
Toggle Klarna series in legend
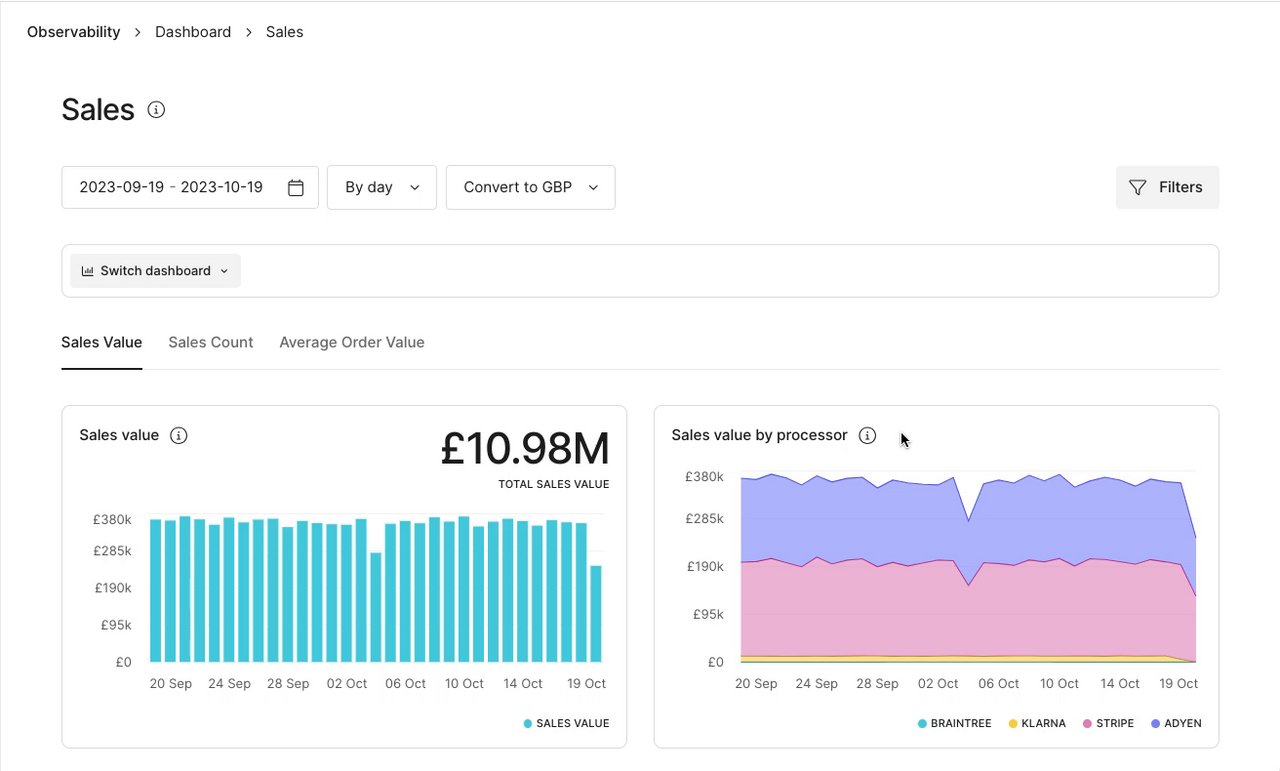[1013, 723]
